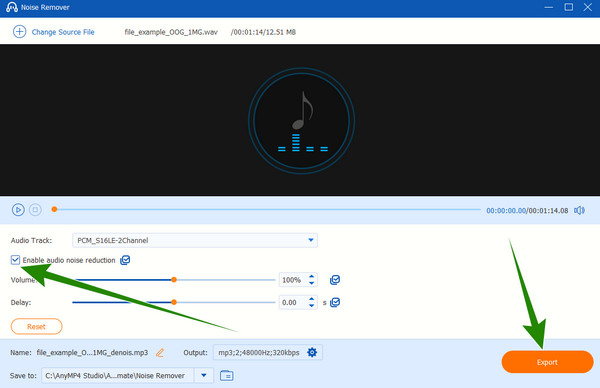Viewport: 600px width, 388px height.
Task: Click apply-to-all icon beside noise reduction
Action: click(125, 260)
